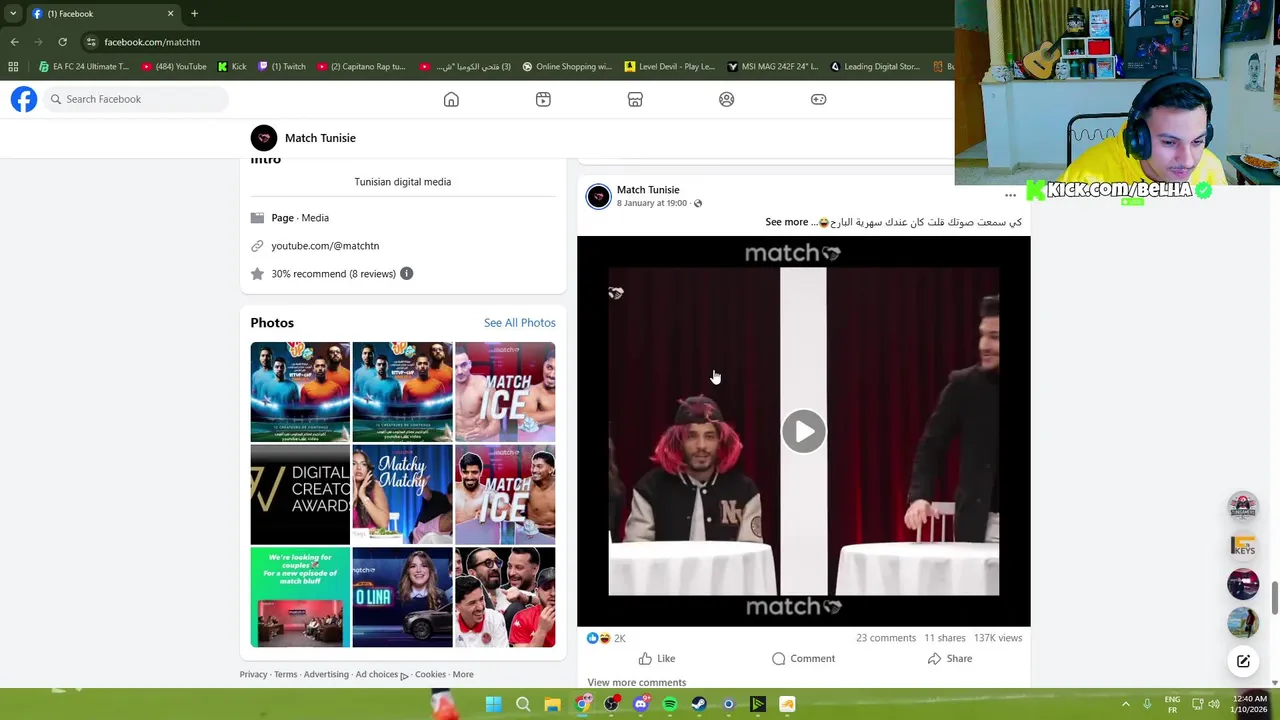Open the (484) YouTube bookmark
This screenshot has height=720, width=1280.
(x=174, y=67)
